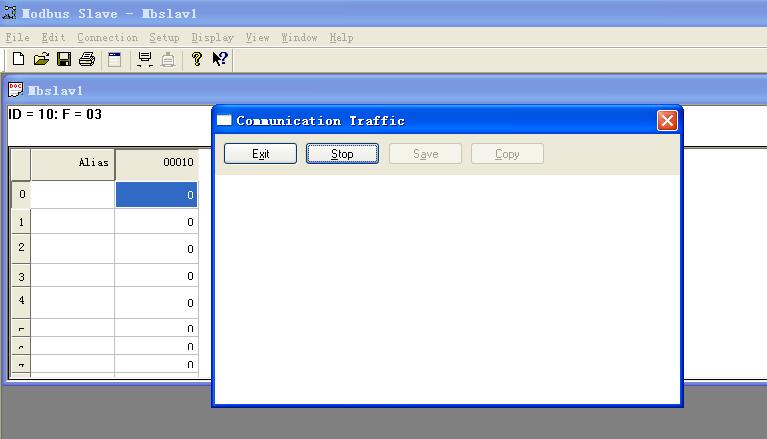Save using the floppy disk icon
The image size is (767, 439).
pos(64,59)
